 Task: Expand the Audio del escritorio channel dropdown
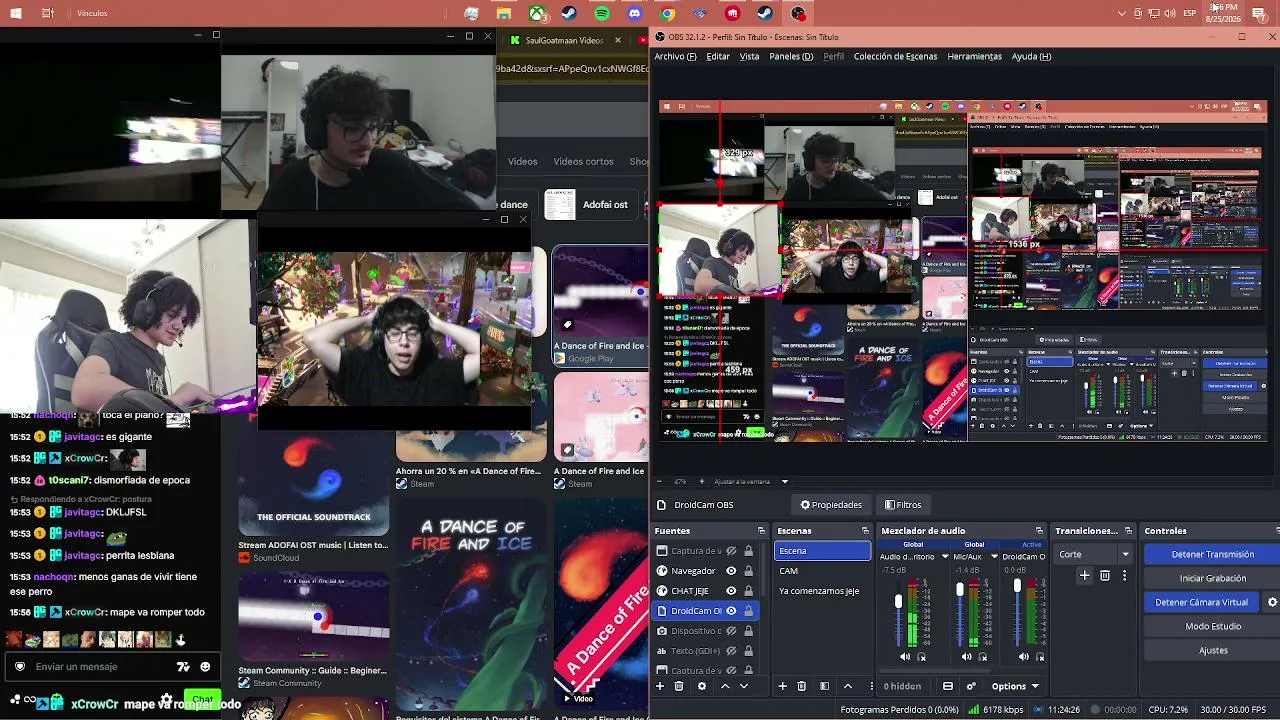pos(944,557)
